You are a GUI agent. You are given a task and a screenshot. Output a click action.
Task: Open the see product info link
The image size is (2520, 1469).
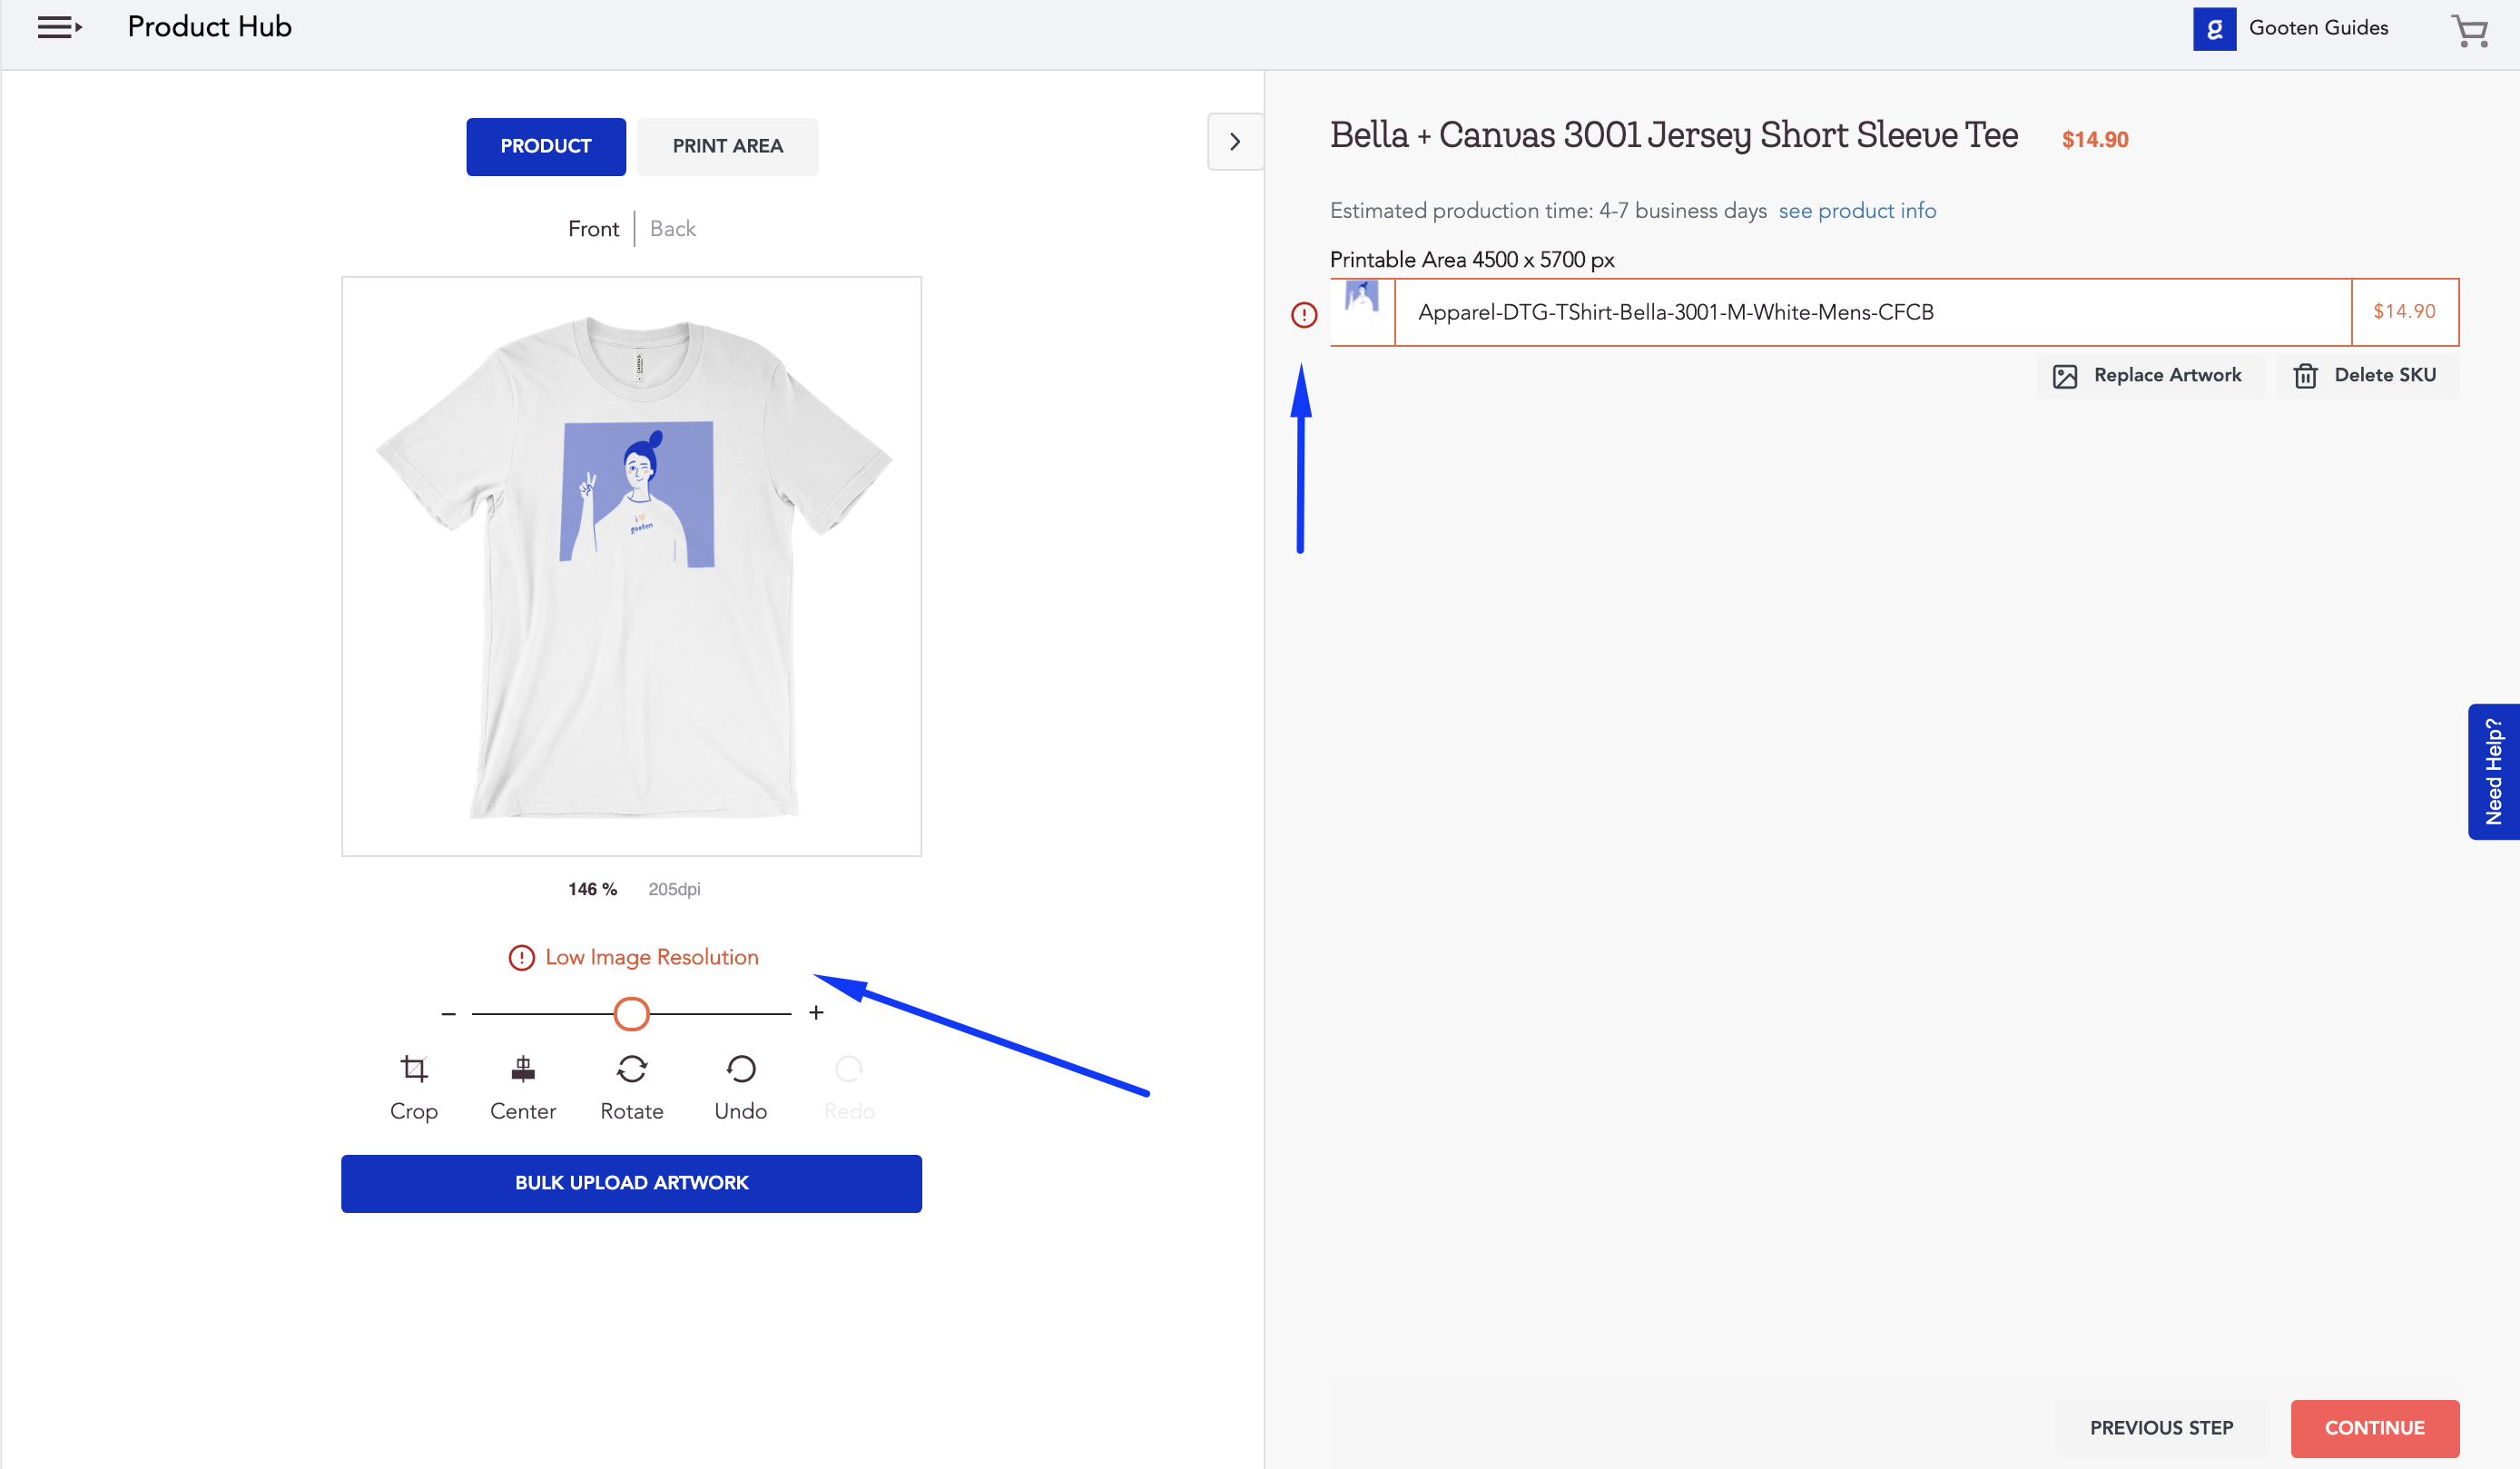coord(1856,211)
